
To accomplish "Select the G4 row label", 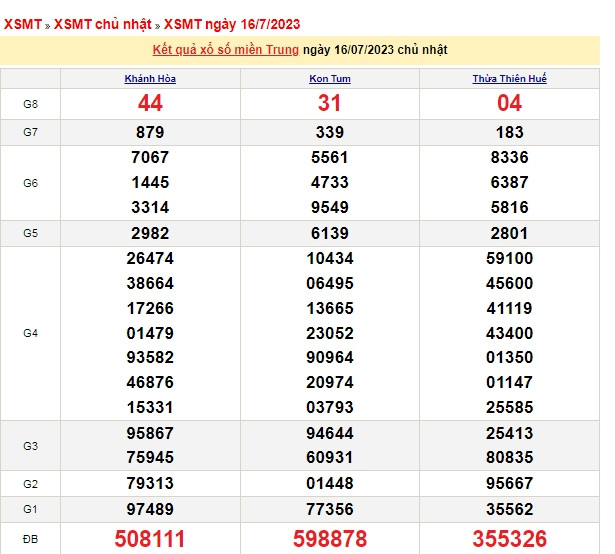I will 30,333.
